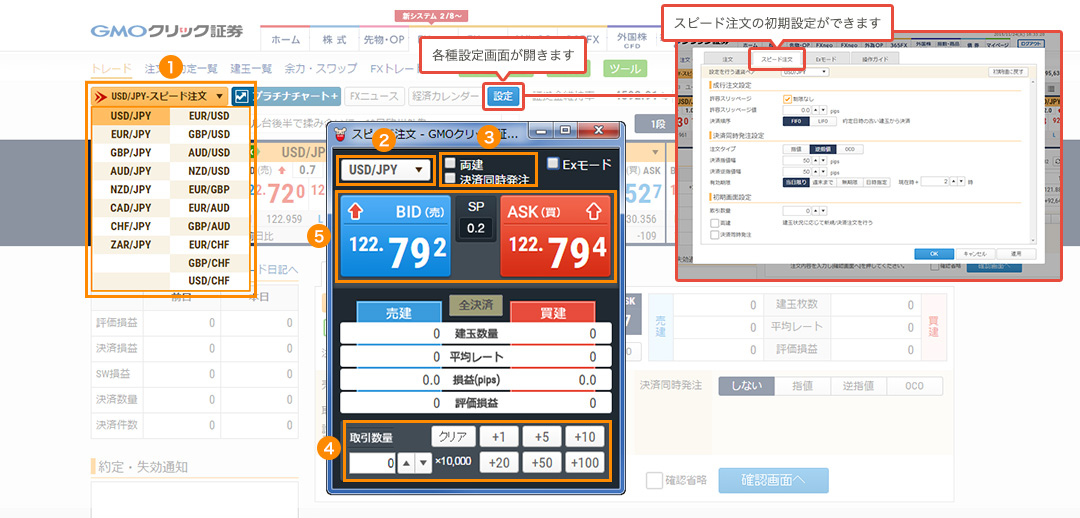Open the ホーム navigation tab
1080x518 pixels.
coord(285,39)
